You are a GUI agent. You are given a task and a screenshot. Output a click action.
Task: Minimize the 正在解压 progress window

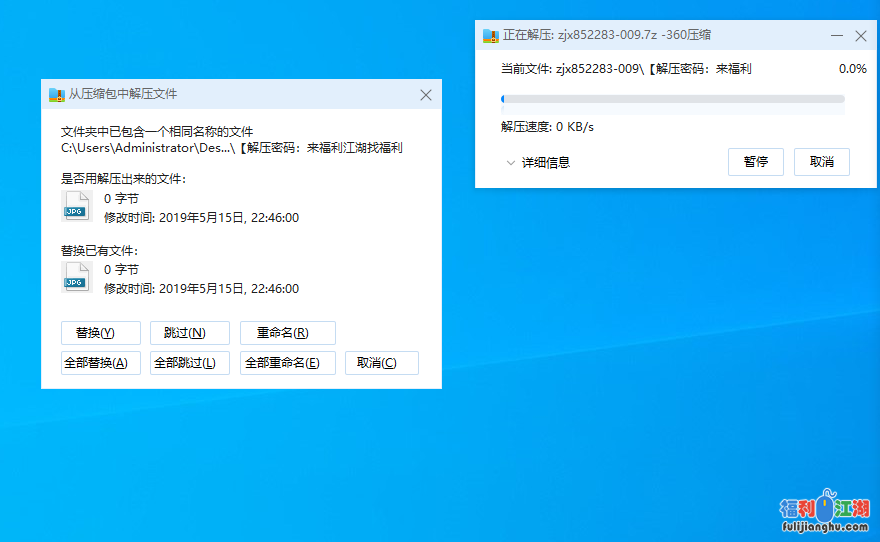click(837, 36)
